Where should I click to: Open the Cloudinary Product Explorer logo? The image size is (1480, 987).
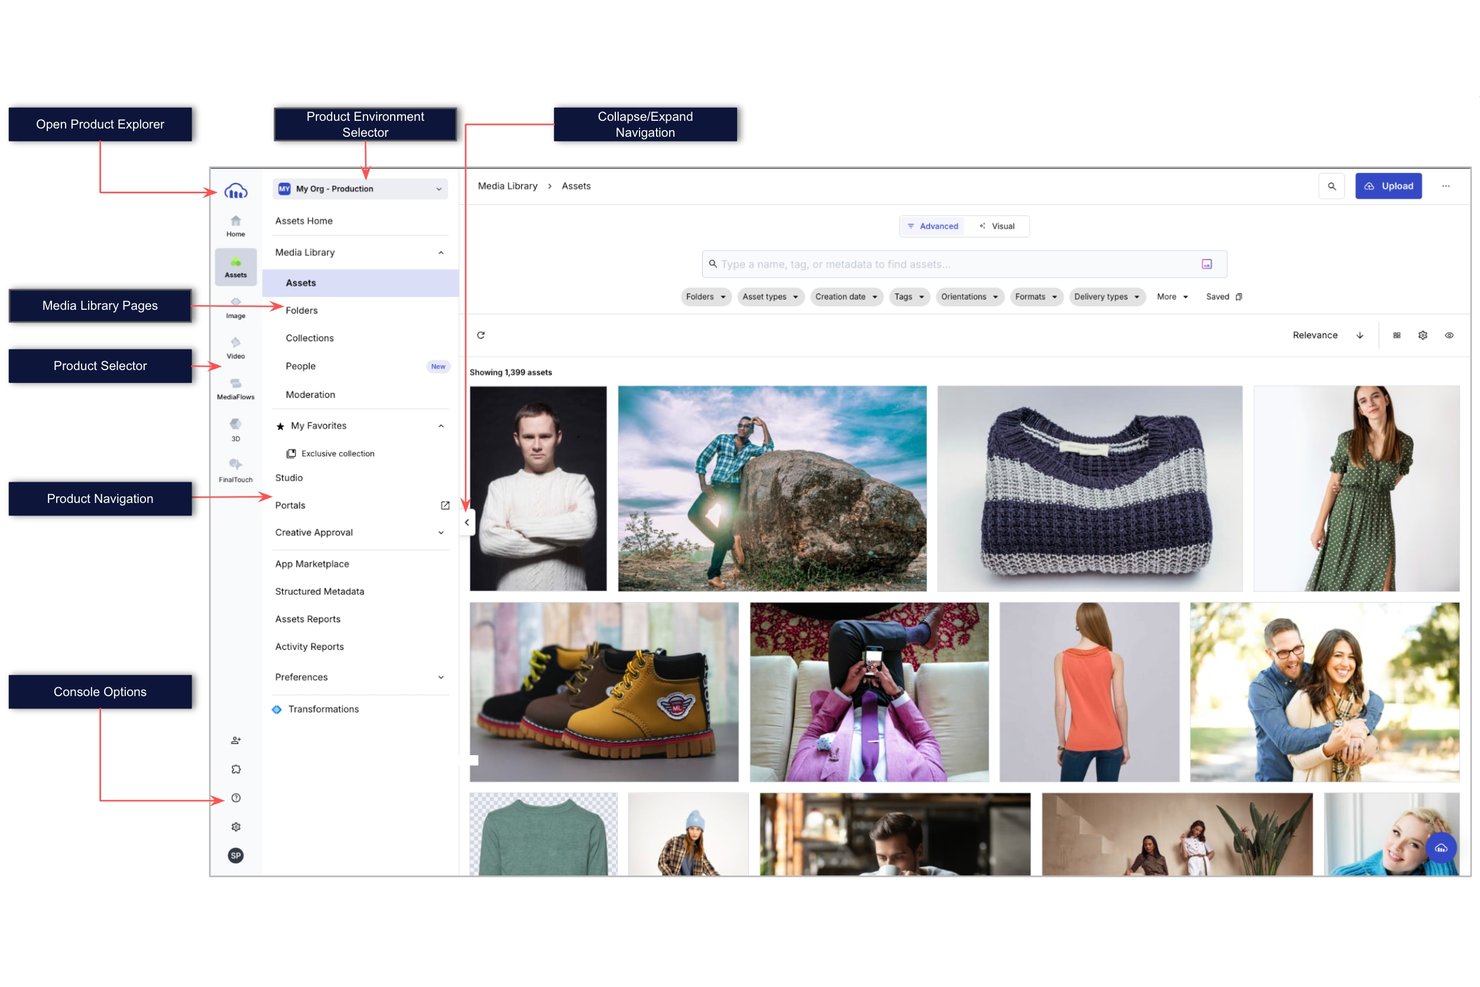236,190
